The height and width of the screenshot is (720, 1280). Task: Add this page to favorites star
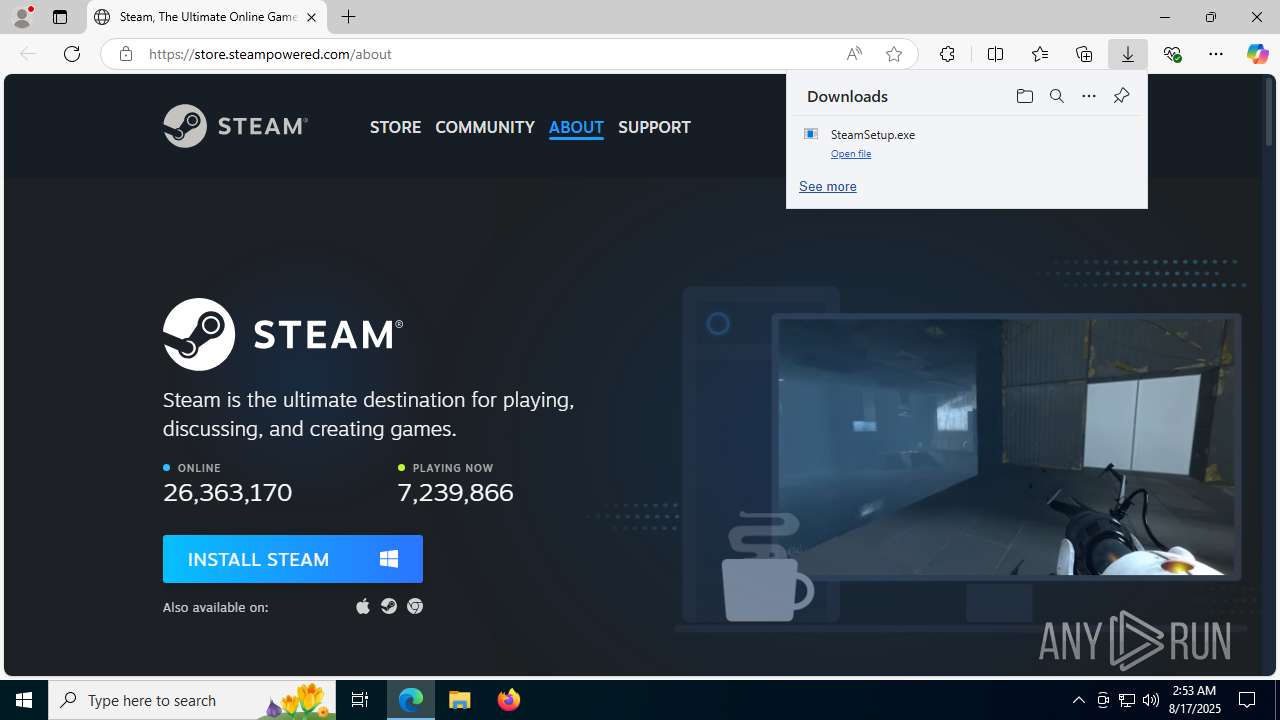[x=894, y=54]
